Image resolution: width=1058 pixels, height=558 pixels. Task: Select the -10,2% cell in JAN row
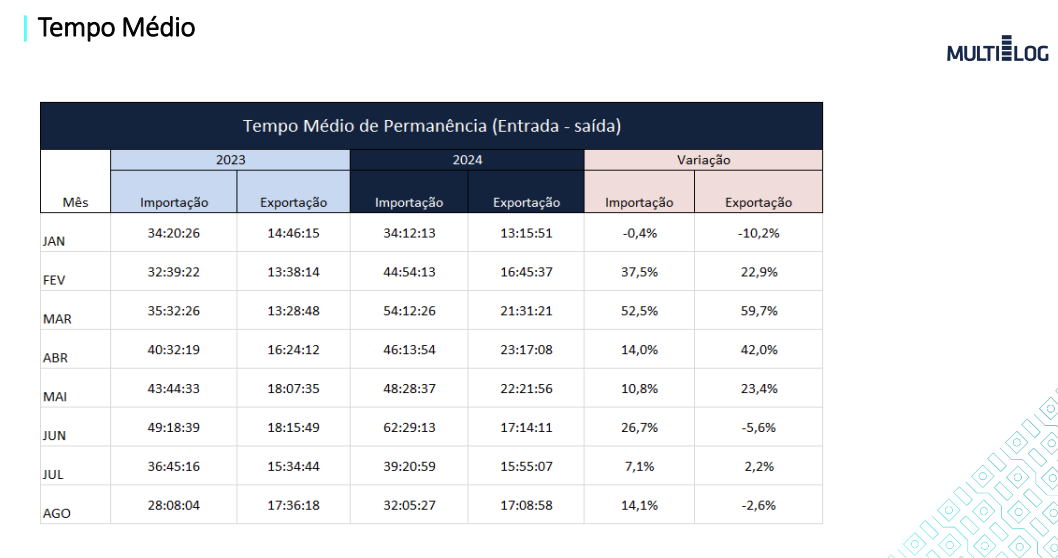coord(758,233)
